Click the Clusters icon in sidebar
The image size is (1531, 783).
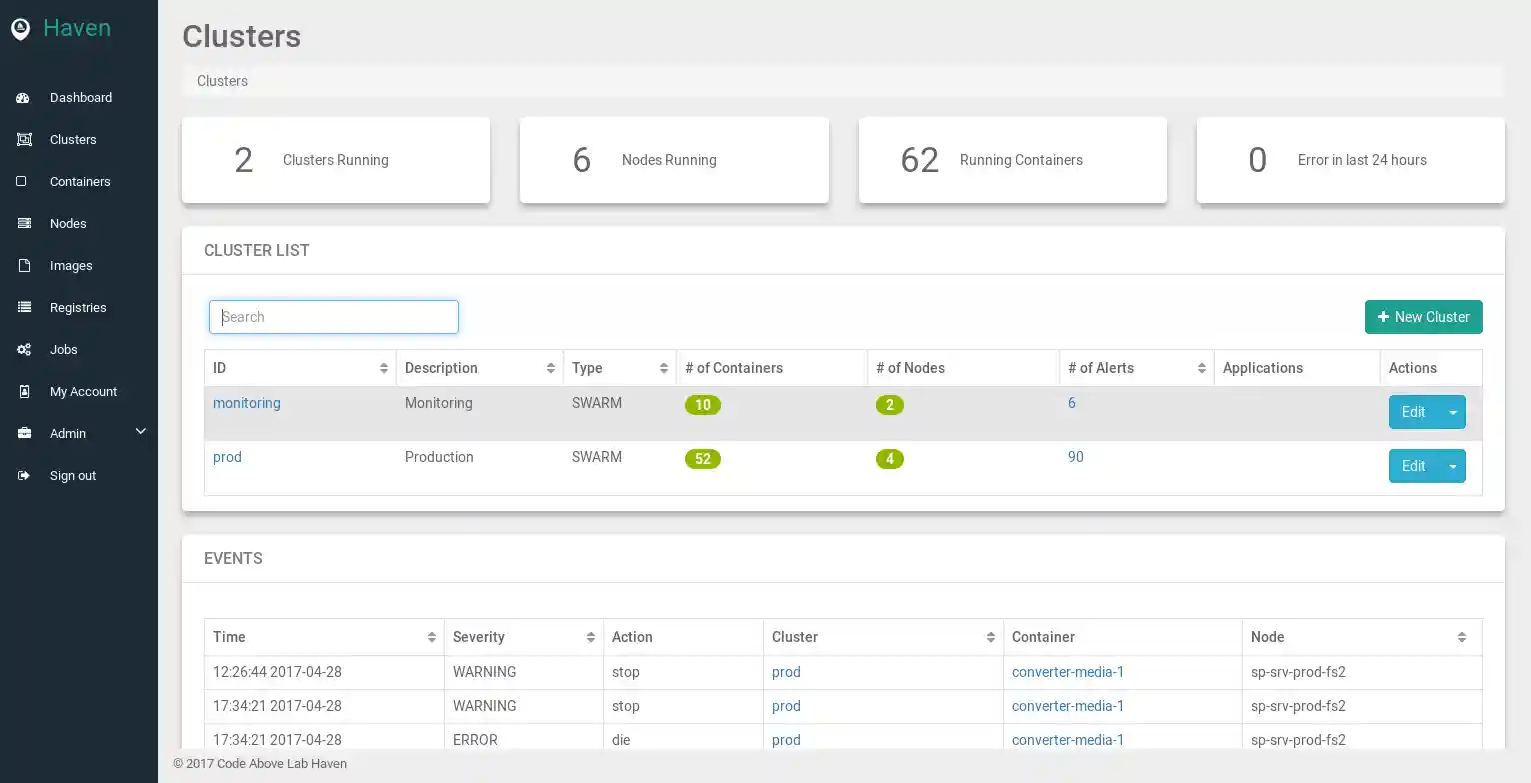(x=23, y=140)
